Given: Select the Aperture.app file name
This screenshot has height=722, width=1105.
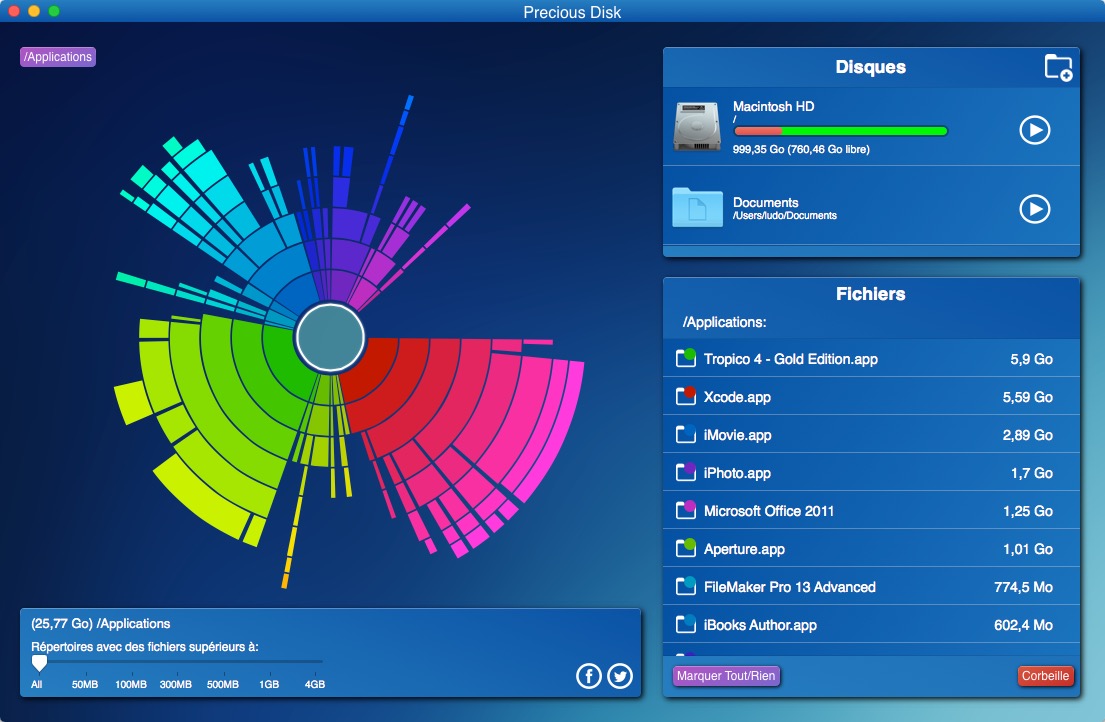Looking at the screenshot, I should 744,549.
